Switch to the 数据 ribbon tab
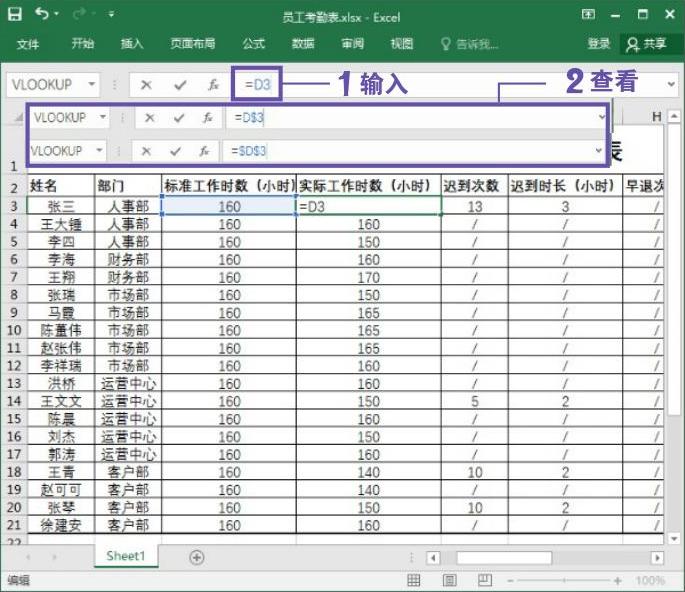This screenshot has width=685, height=592. 303,44
